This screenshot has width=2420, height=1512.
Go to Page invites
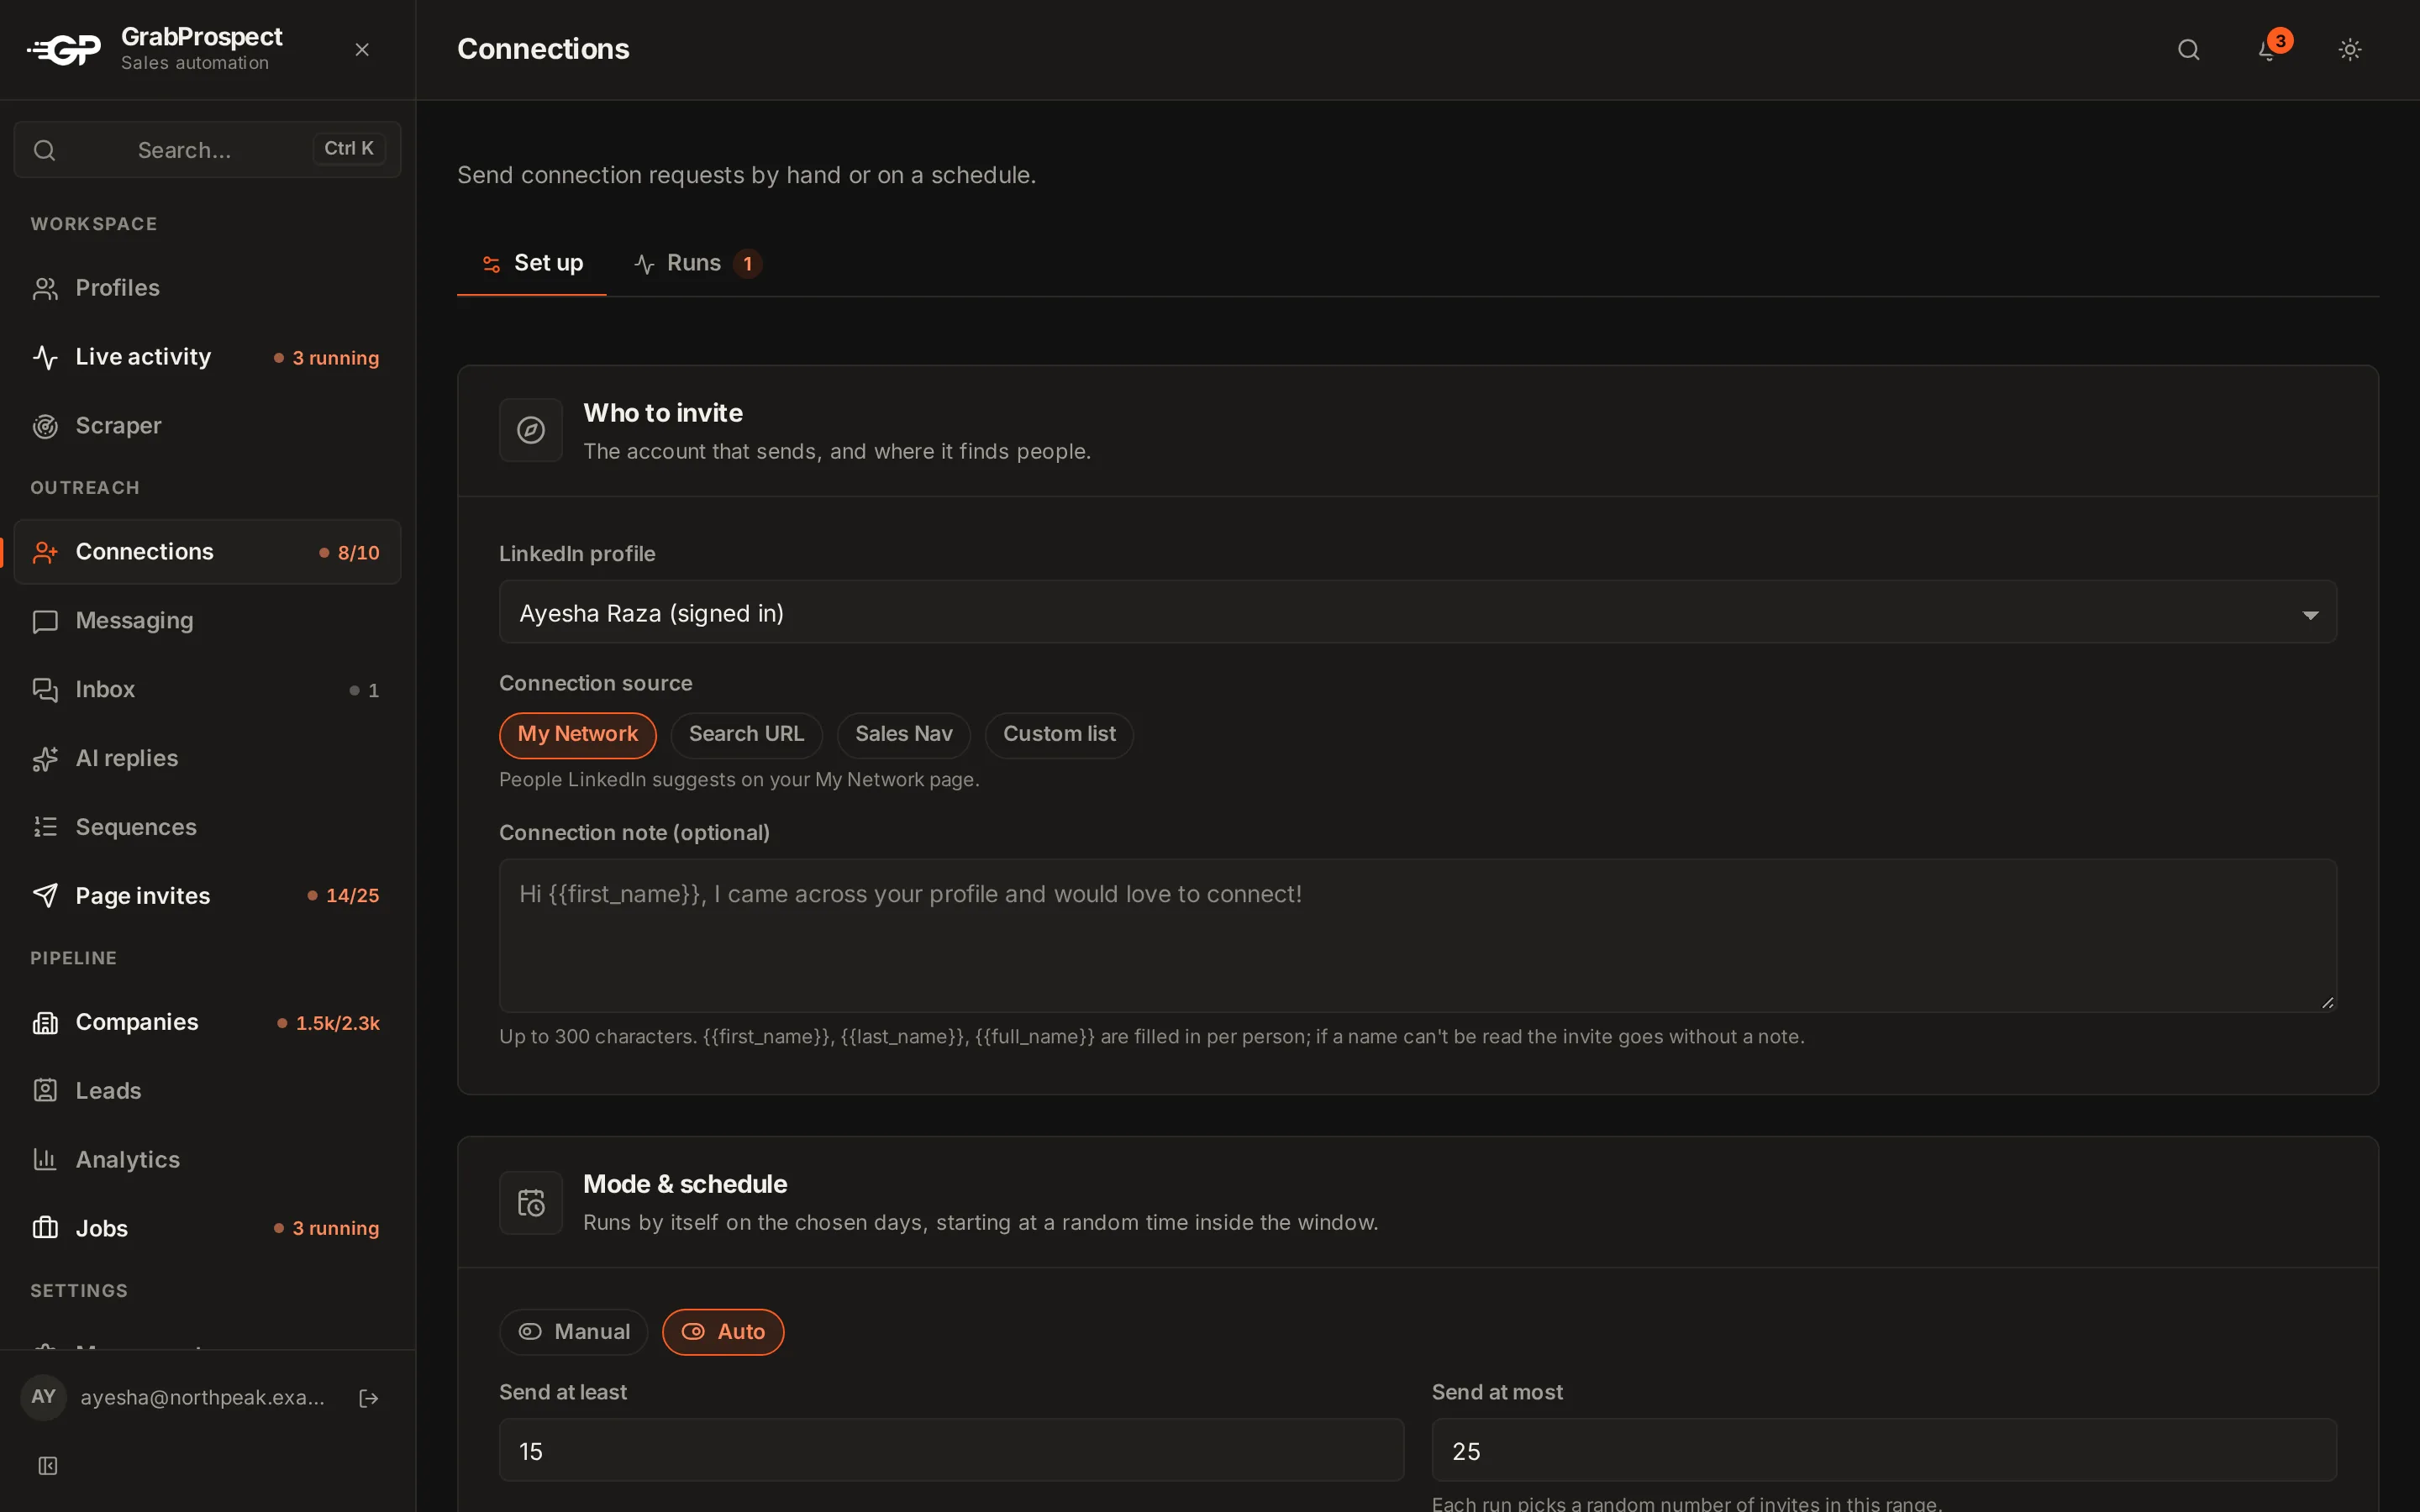click(x=207, y=896)
